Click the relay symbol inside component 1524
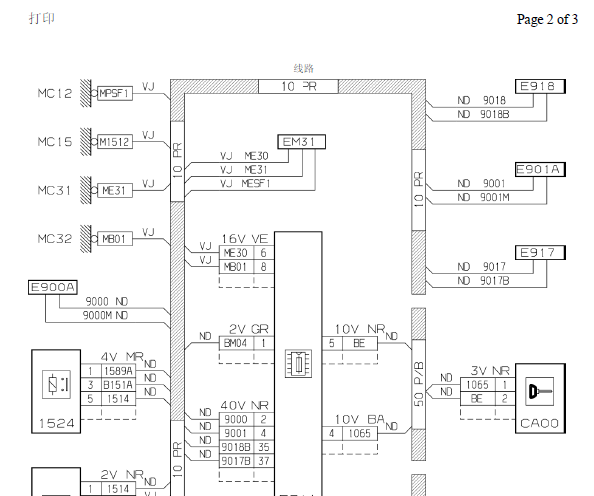 (56, 384)
